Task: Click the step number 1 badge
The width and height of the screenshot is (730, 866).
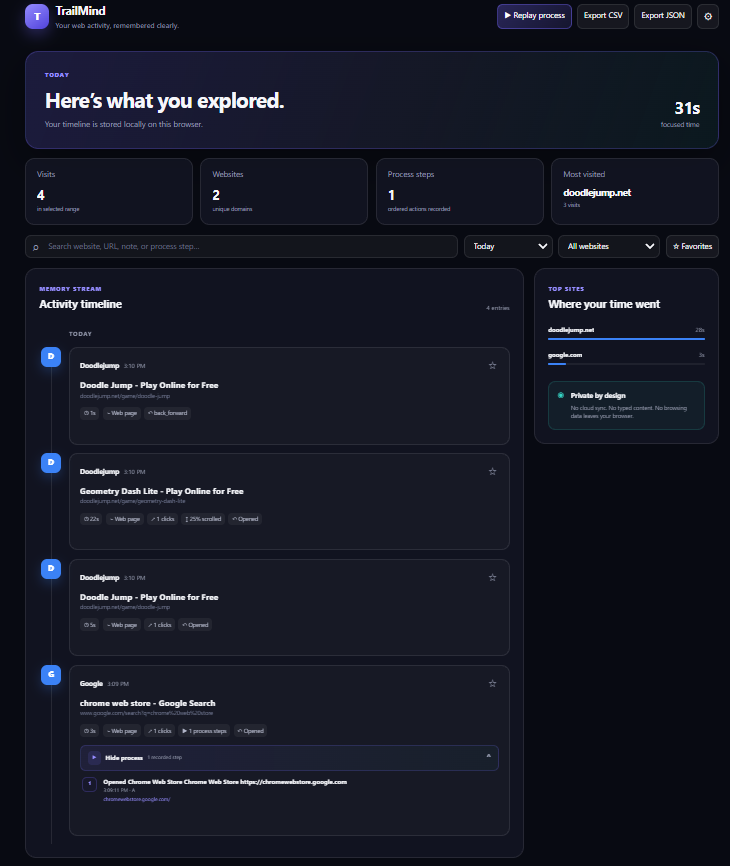Action: [x=89, y=784]
